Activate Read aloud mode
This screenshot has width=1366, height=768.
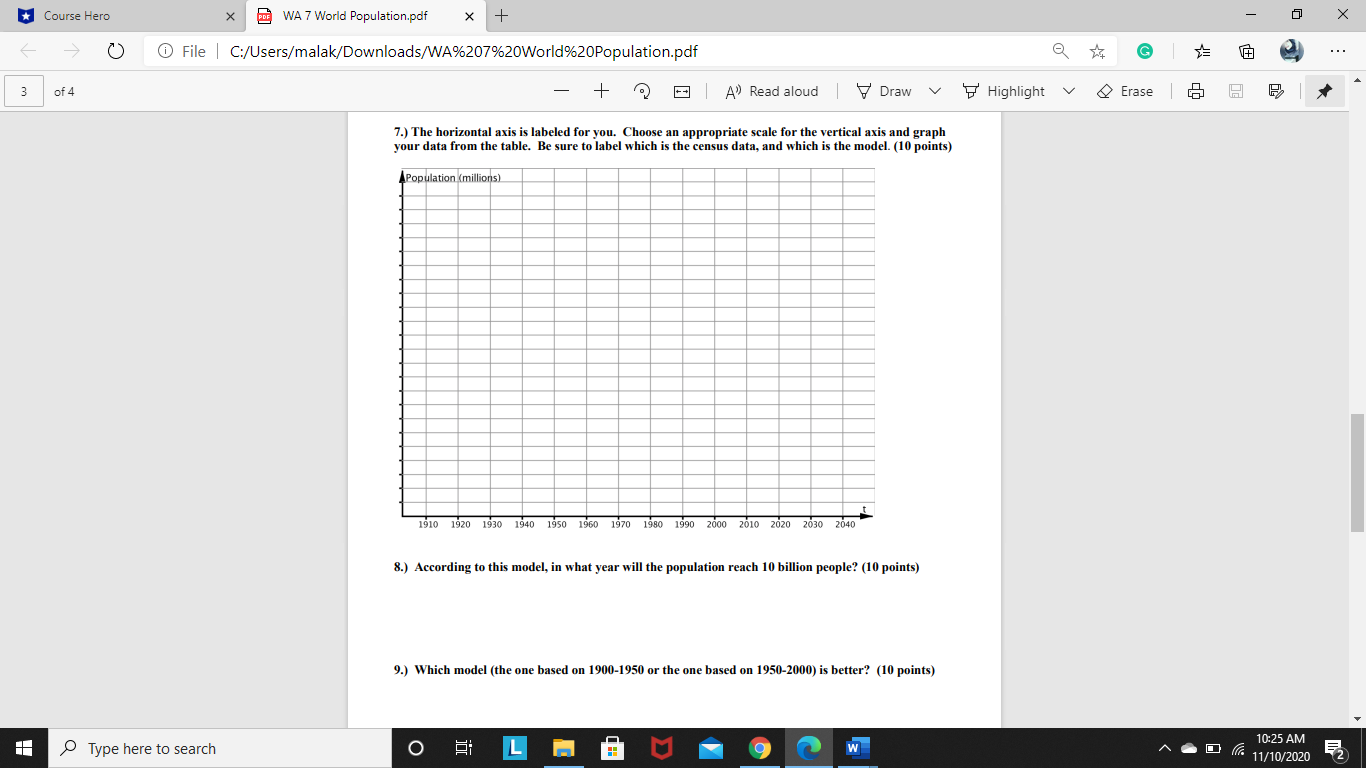pyautogui.click(x=771, y=91)
